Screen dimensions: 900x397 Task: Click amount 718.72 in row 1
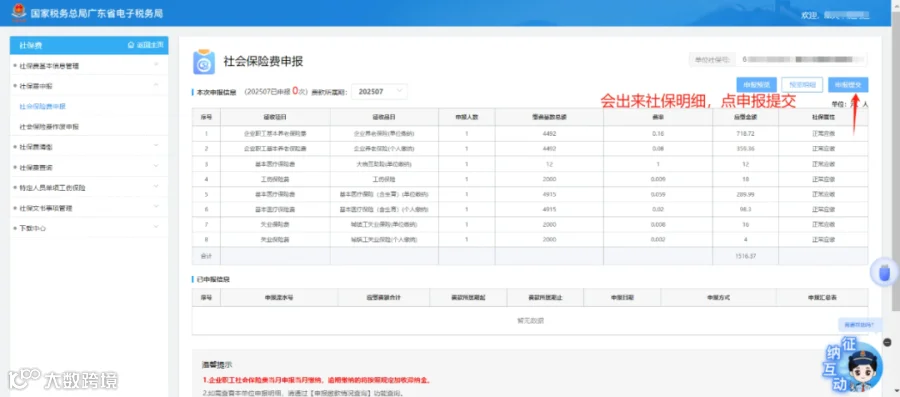745,134
